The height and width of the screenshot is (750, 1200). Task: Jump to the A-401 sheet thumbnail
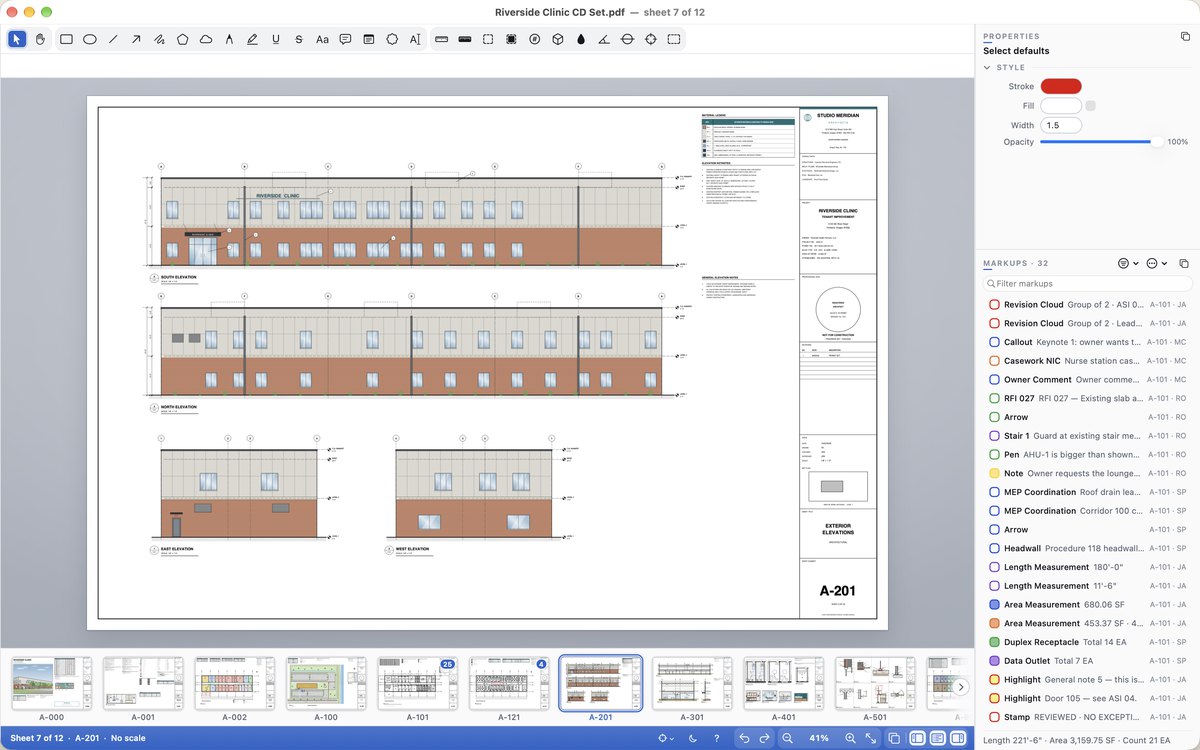(x=783, y=683)
